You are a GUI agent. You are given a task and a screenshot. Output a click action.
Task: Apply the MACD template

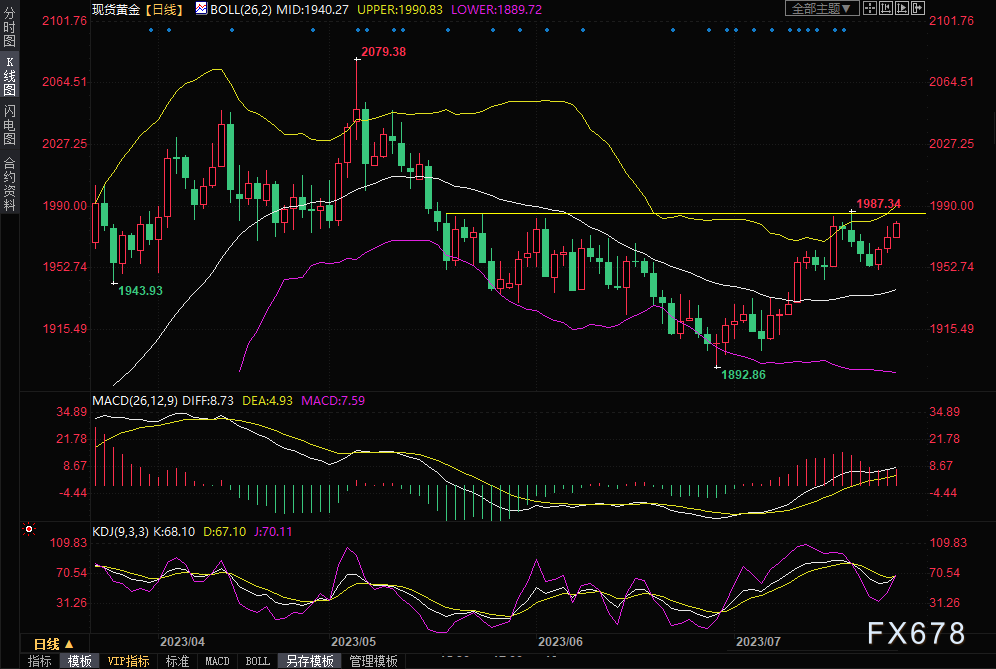point(217,661)
